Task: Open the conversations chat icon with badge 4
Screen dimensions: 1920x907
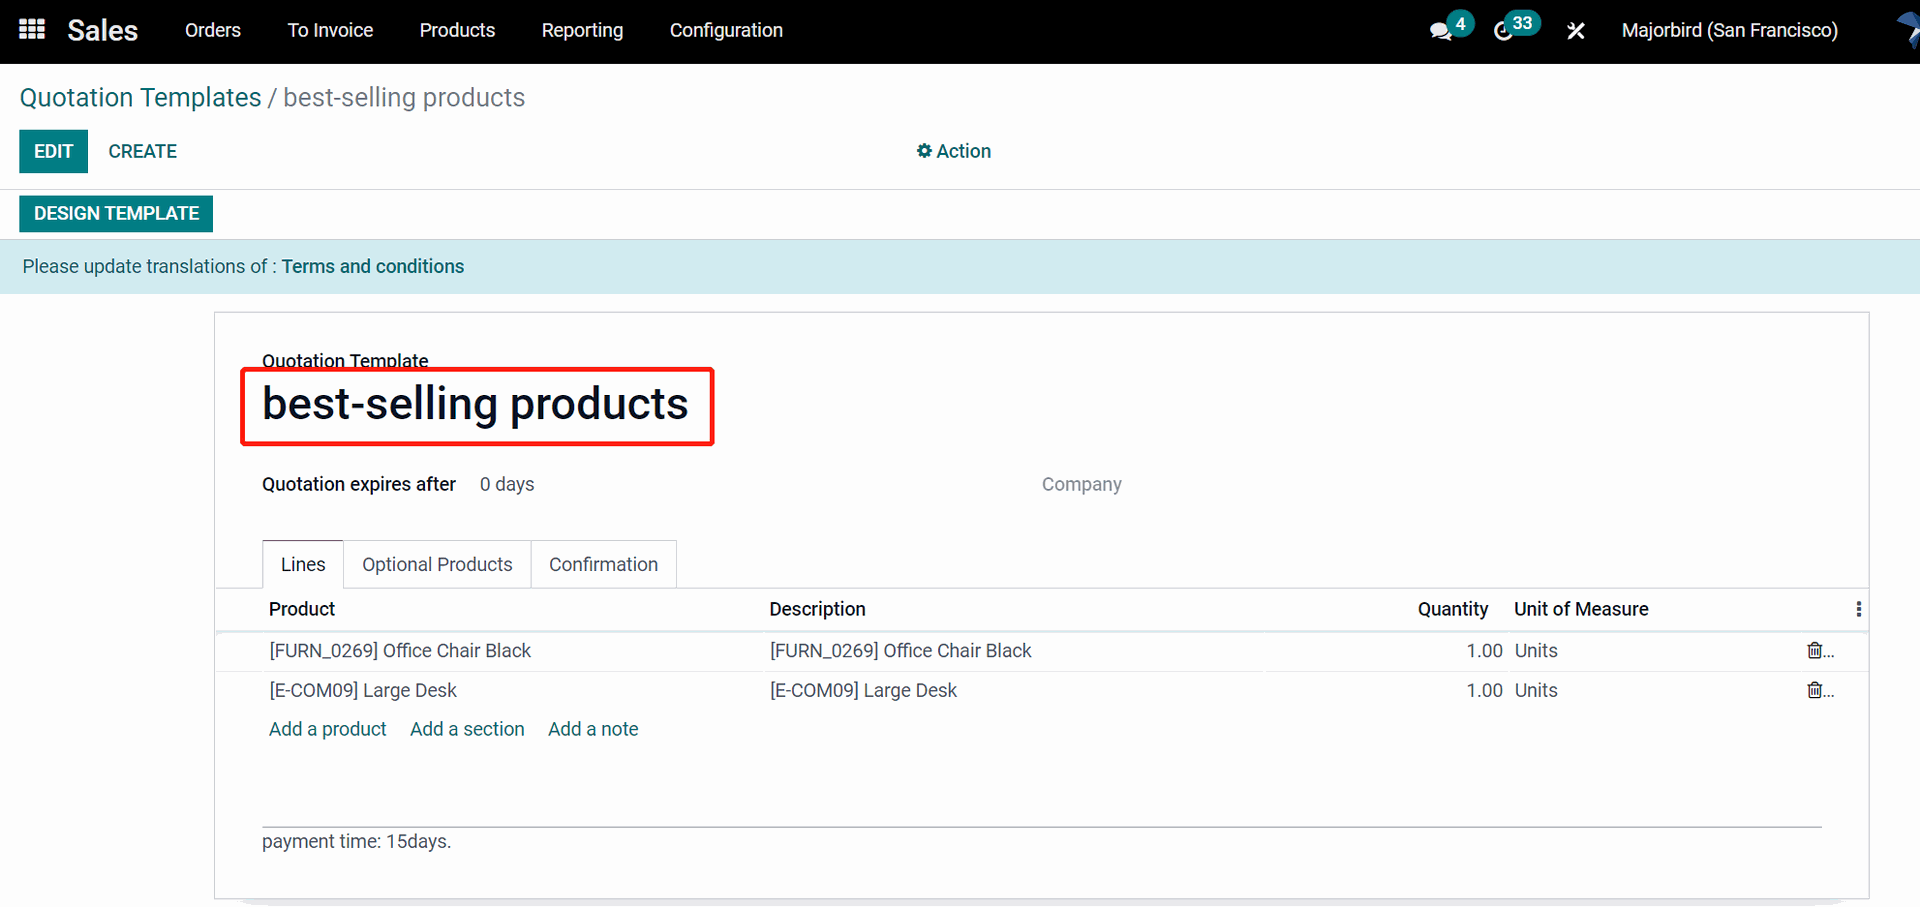Action: coord(1441,31)
